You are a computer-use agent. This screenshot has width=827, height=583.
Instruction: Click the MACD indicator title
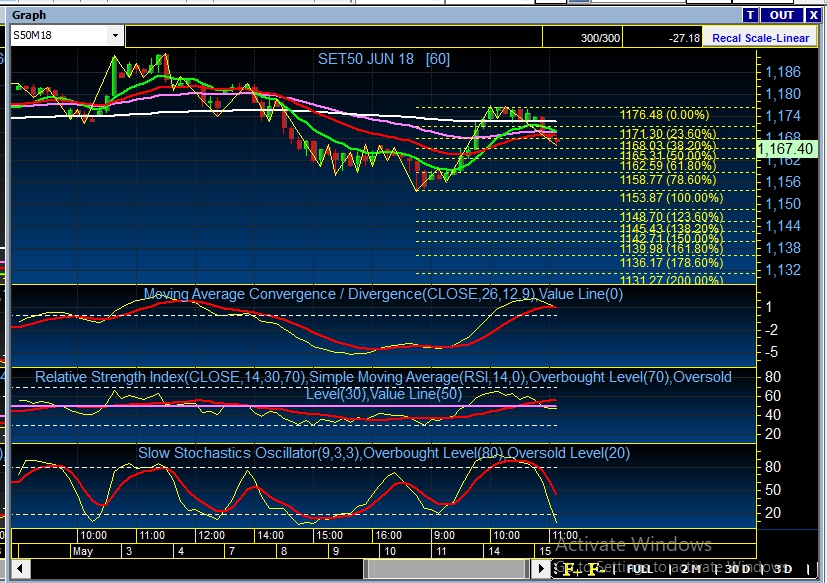click(383, 294)
